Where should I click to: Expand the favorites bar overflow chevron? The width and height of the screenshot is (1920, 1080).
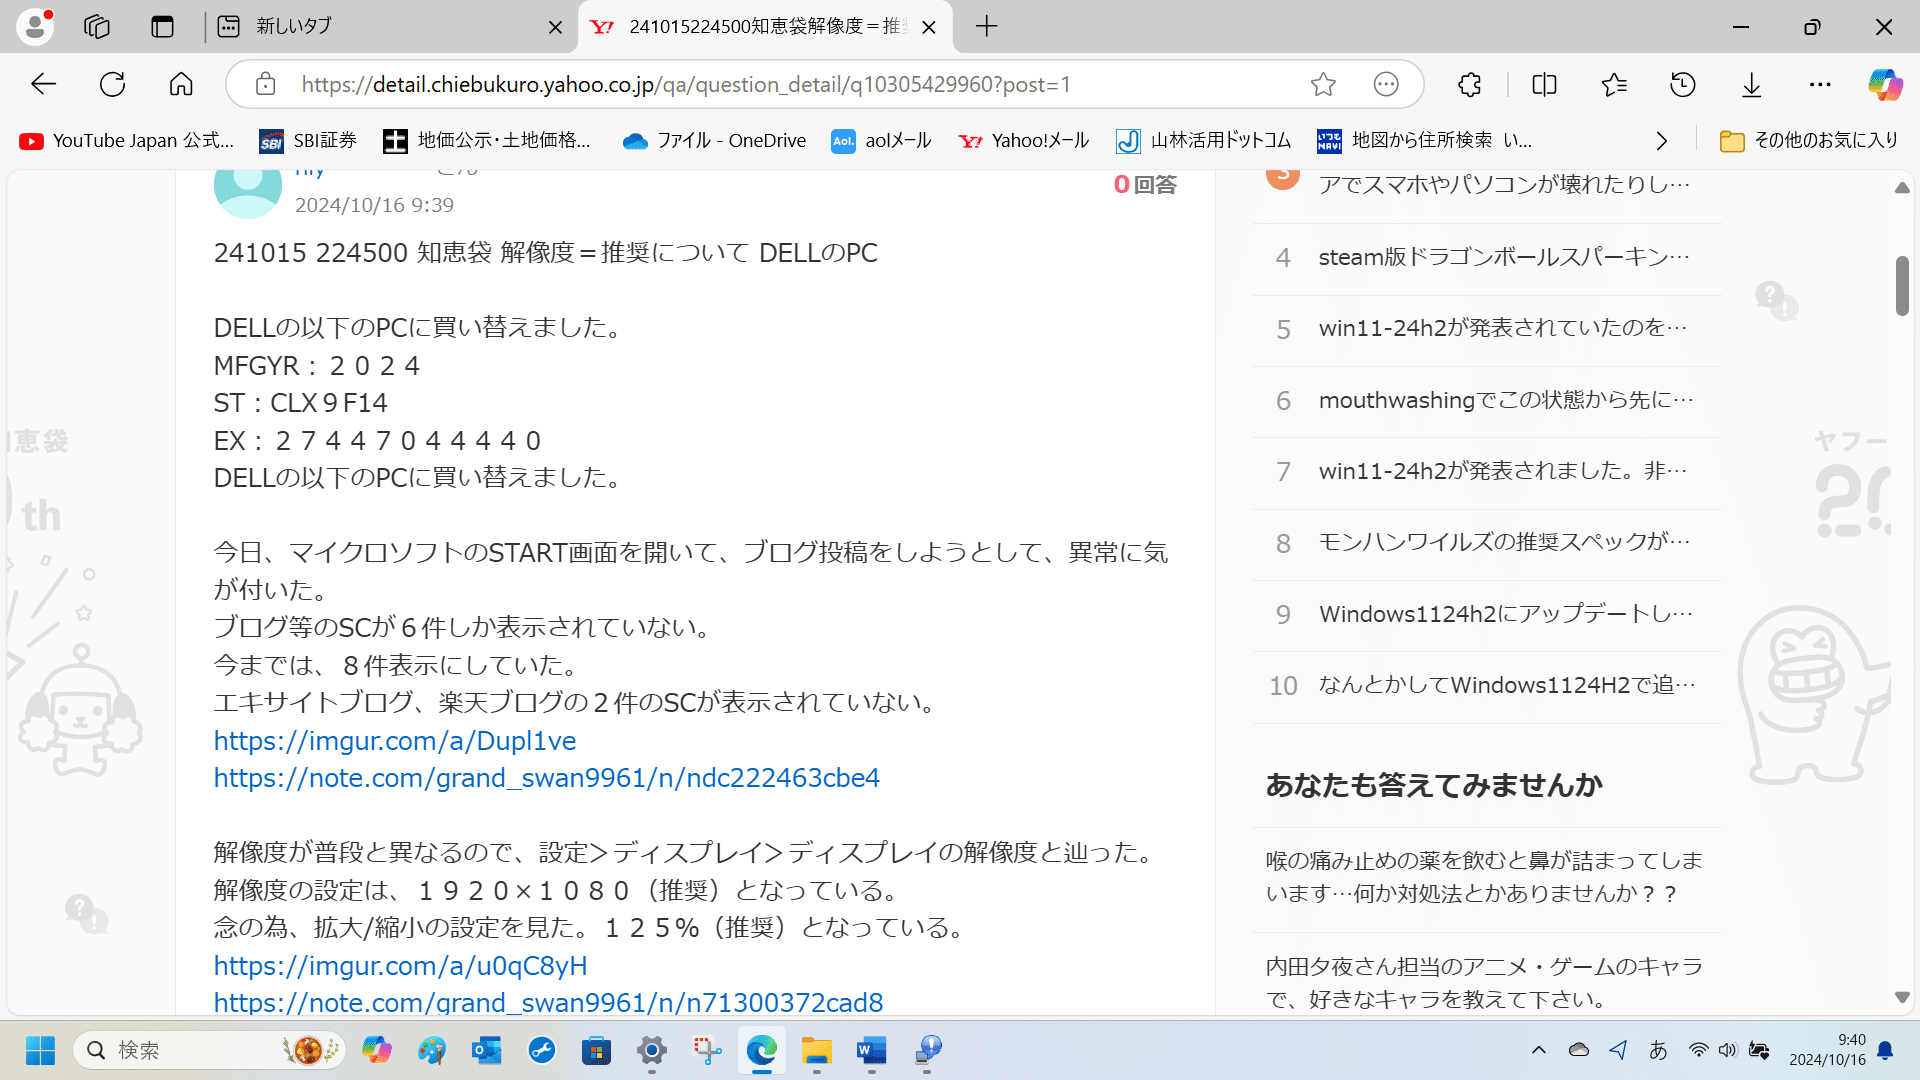pyautogui.click(x=1662, y=141)
